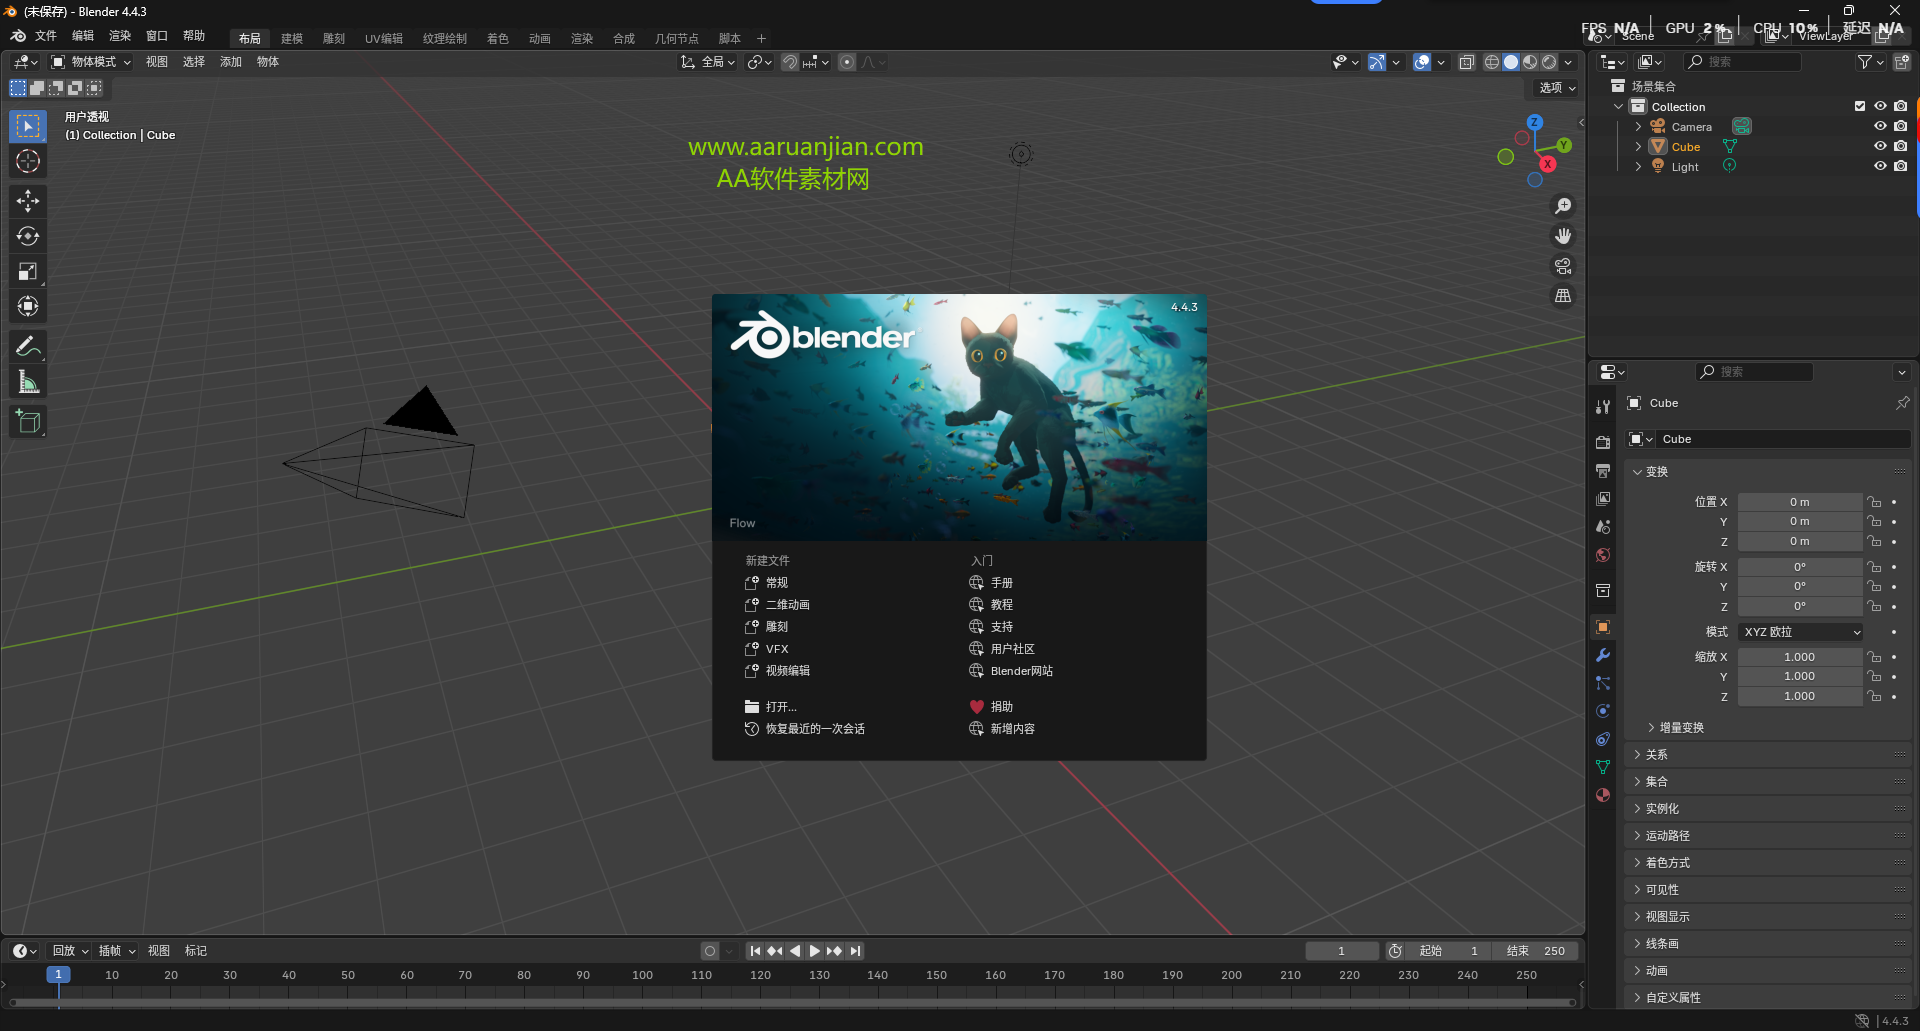Disable render visibility for the Cube
This screenshot has width=1920, height=1031.
pos(1901,146)
